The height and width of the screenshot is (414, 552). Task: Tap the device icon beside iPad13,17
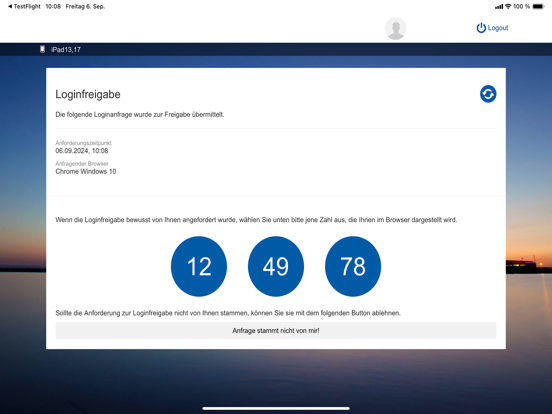point(42,49)
